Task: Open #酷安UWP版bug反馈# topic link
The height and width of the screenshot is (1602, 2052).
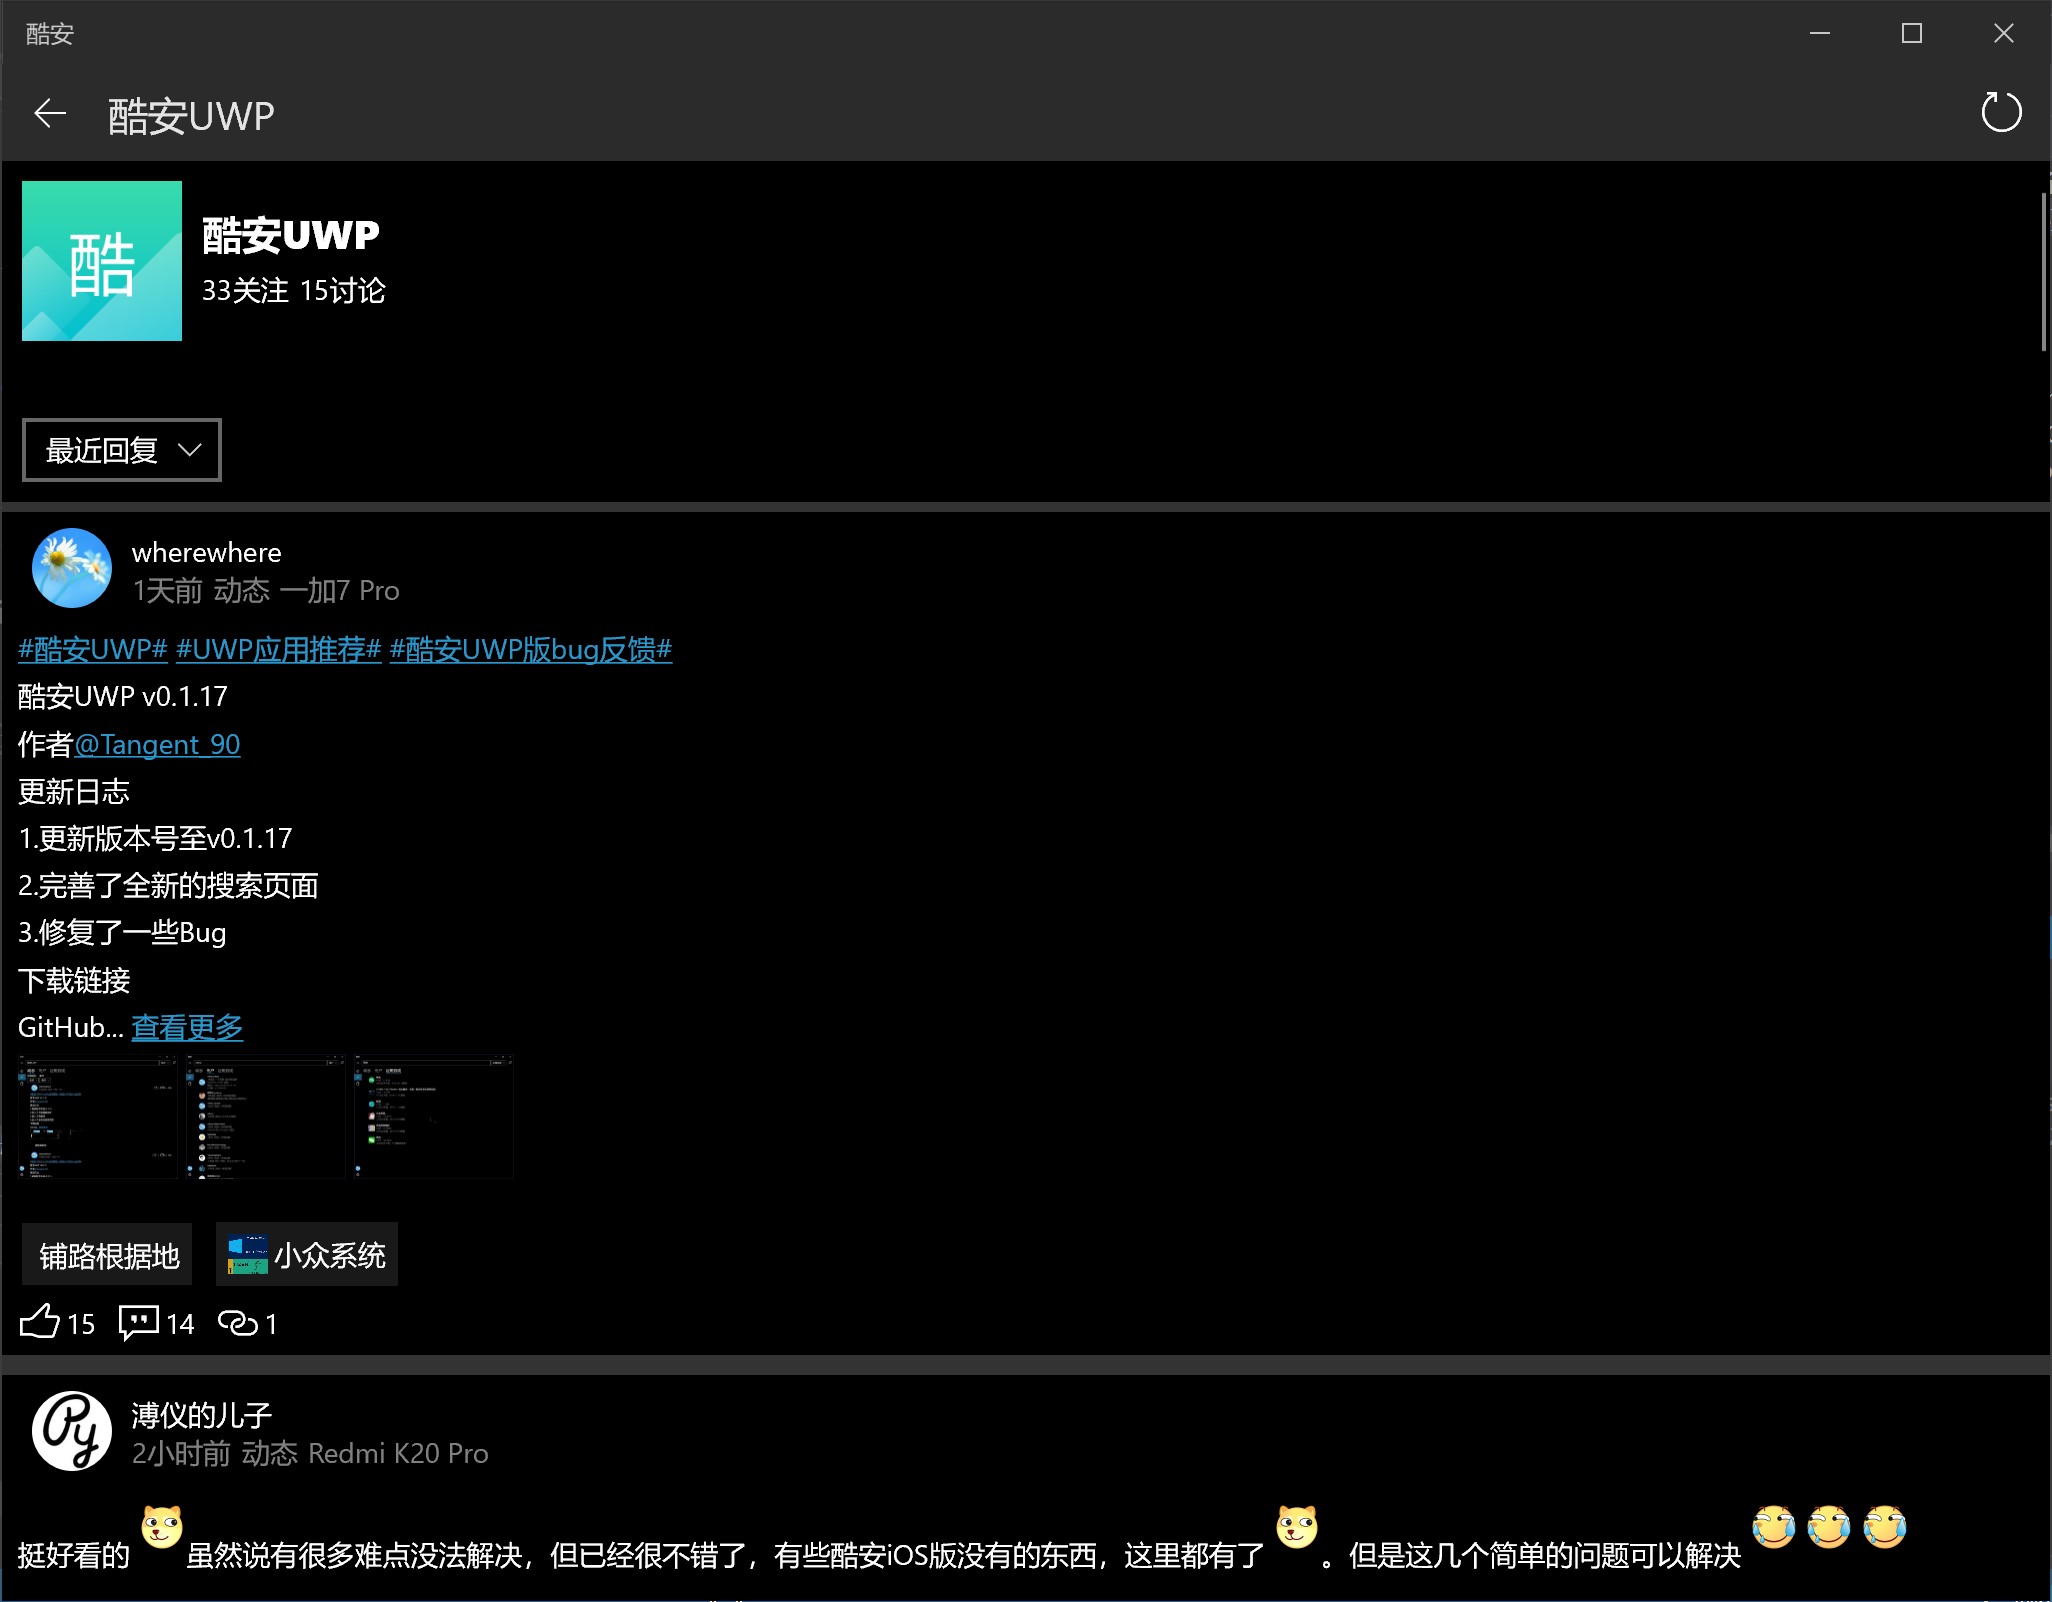Action: coord(530,650)
